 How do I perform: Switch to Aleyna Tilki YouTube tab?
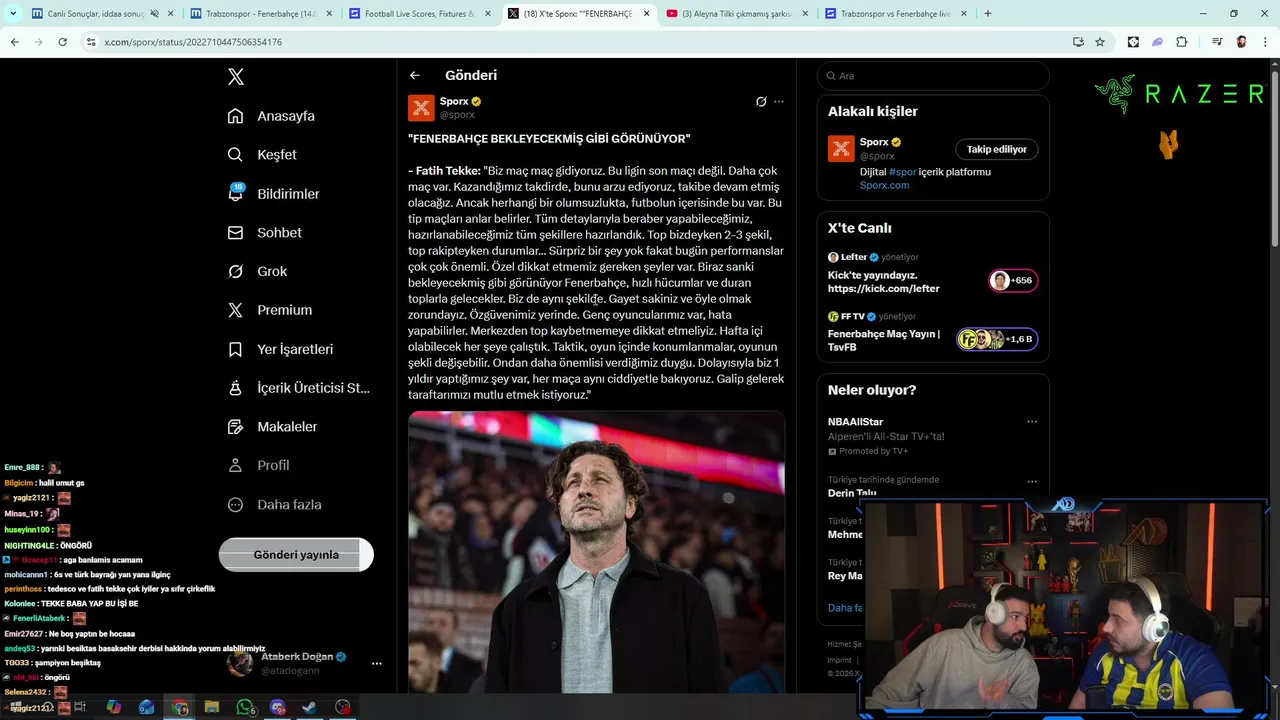[x=735, y=14]
